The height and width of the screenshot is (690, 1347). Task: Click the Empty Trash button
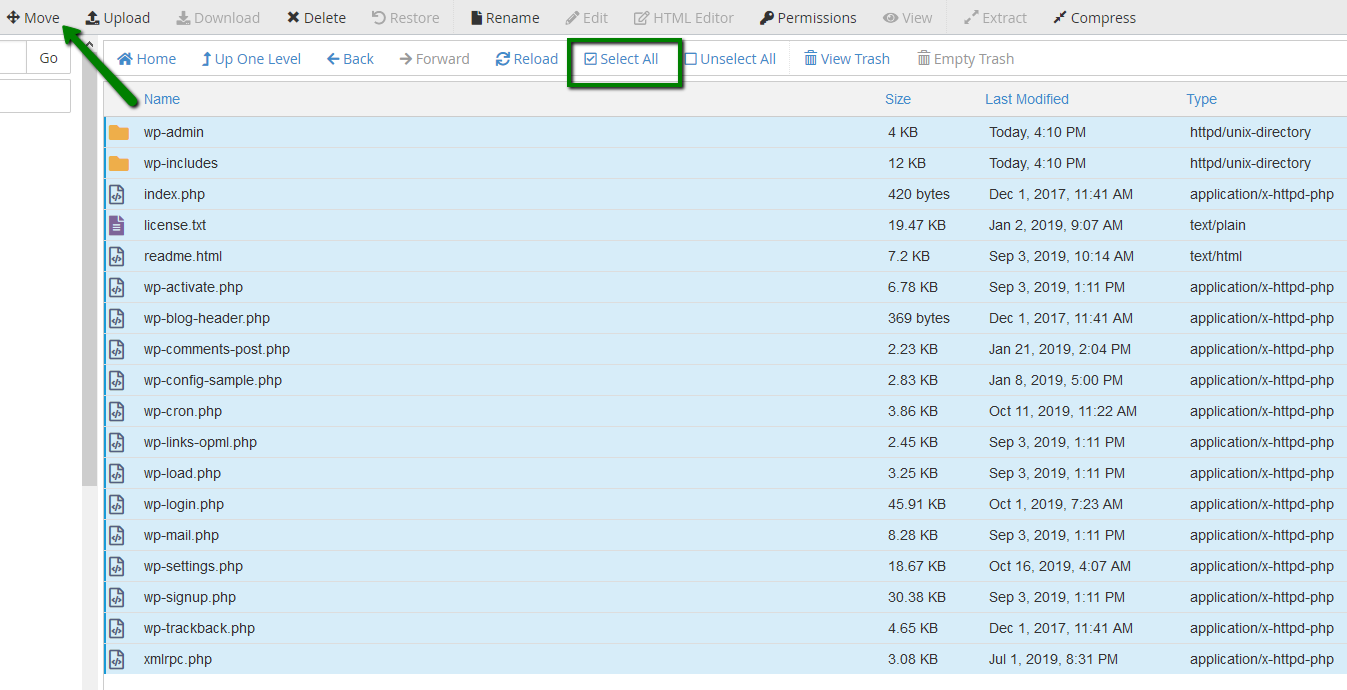[x=966, y=59]
